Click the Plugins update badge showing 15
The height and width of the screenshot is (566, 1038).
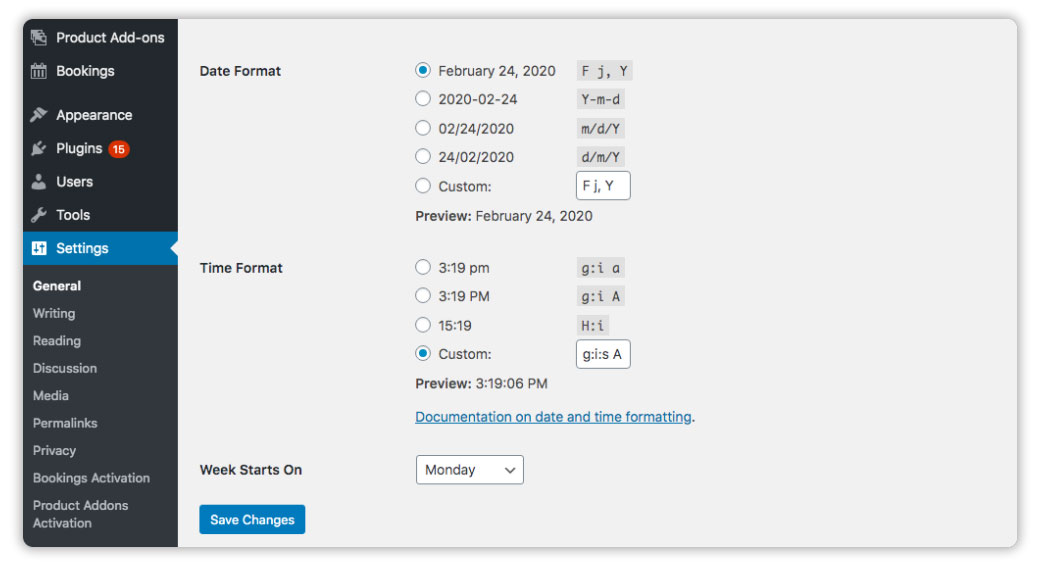click(x=119, y=149)
